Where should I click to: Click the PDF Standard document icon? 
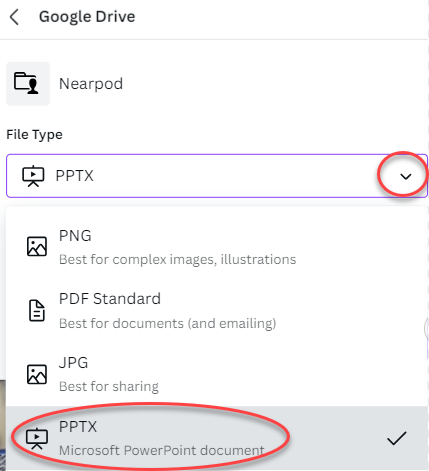[37, 310]
